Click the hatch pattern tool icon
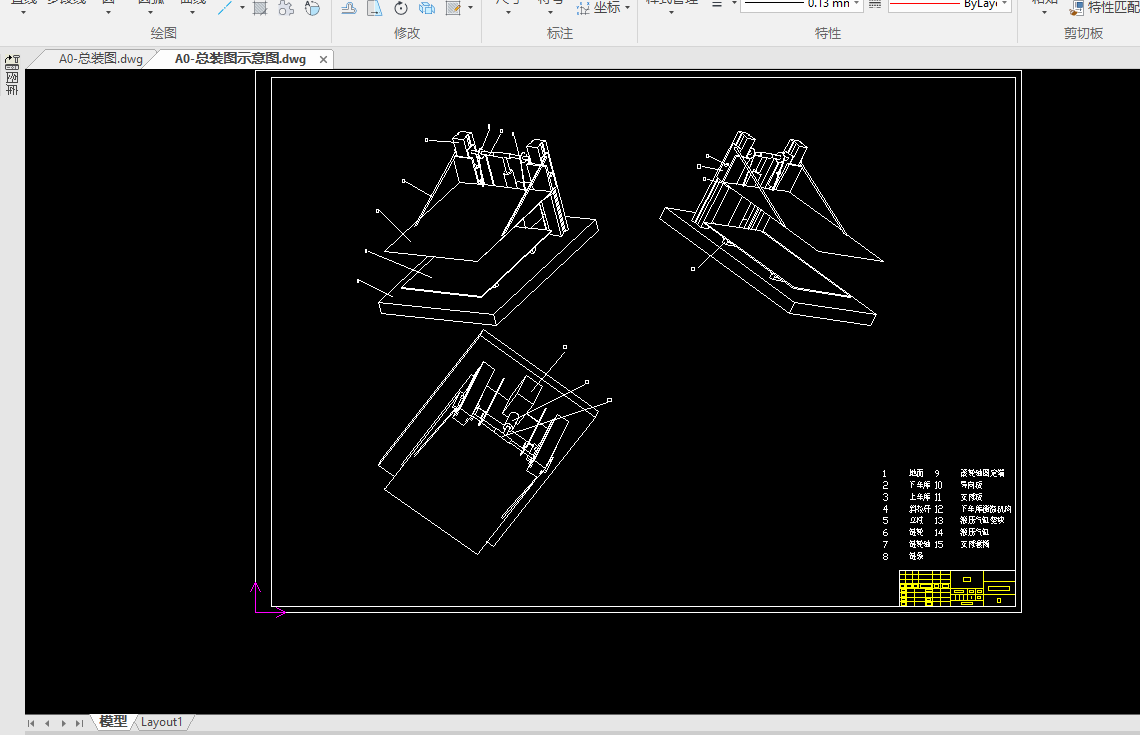1140x735 pixels. click(260, 8)
